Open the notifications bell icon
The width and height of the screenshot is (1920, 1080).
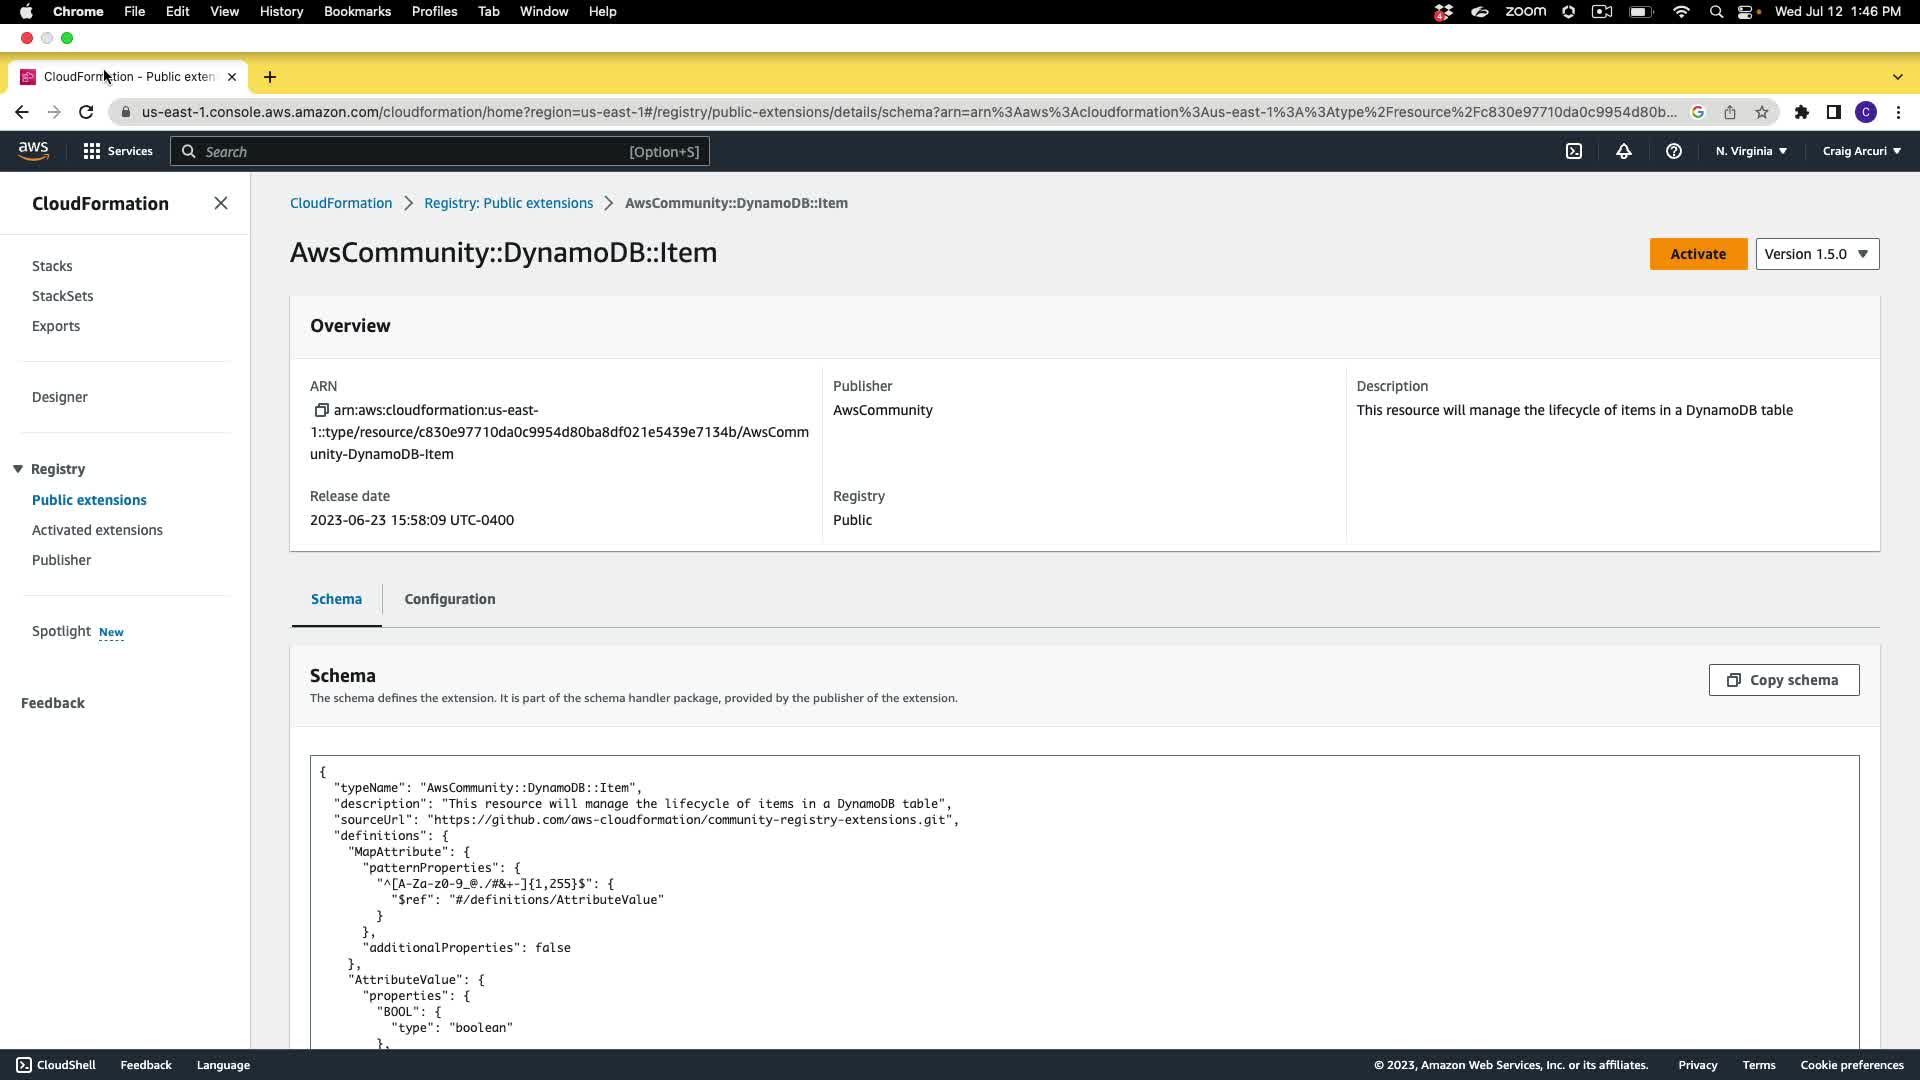(1624, 151)
